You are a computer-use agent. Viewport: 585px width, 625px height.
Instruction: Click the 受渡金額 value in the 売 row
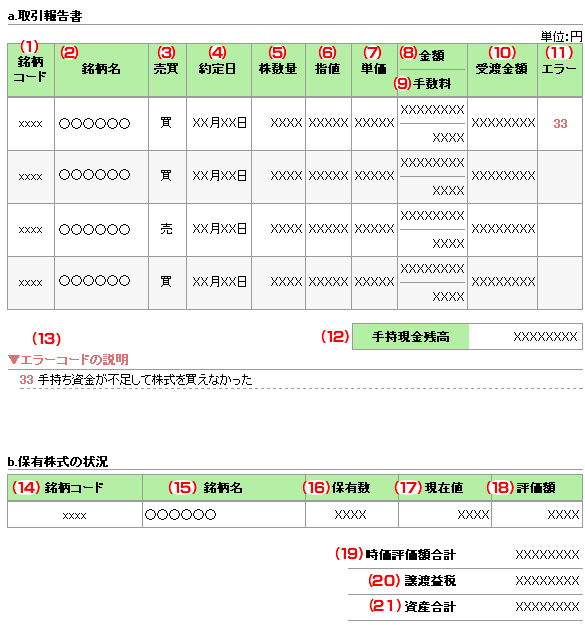tap(503, 229)
